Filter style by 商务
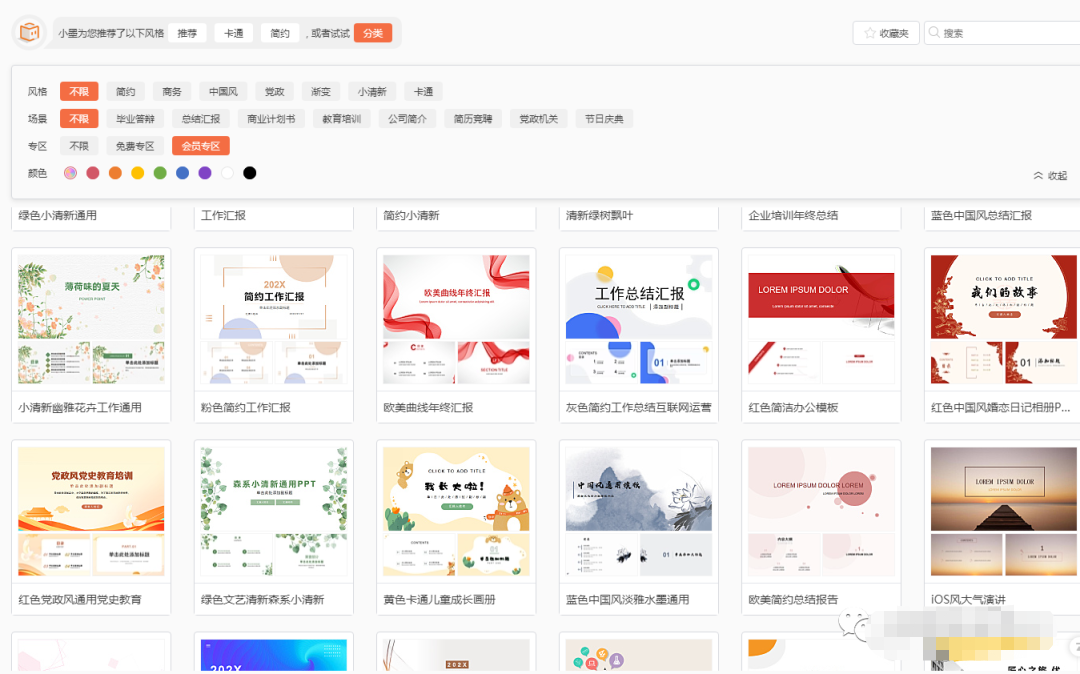The width and height of the screenshot is (1080, 674). [172, 92]
